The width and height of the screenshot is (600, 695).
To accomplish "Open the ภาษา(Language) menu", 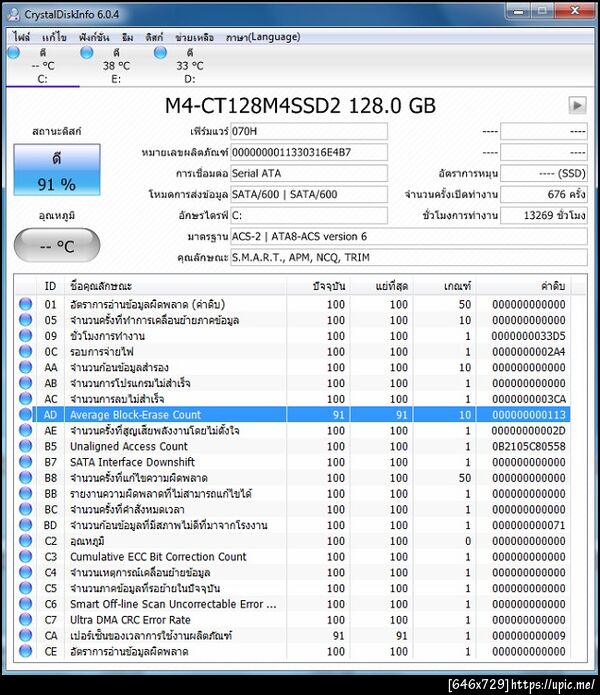I will pyautogui.click(x=263, y=37).
